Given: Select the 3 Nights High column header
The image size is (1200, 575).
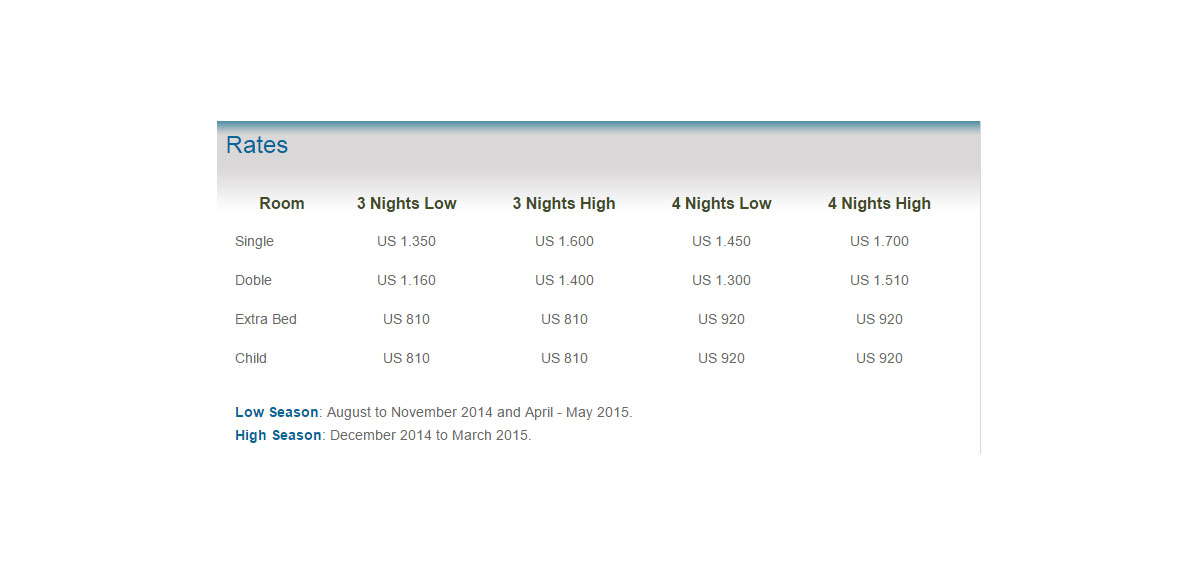Looking at the screenshot, I should click(564, 204).
